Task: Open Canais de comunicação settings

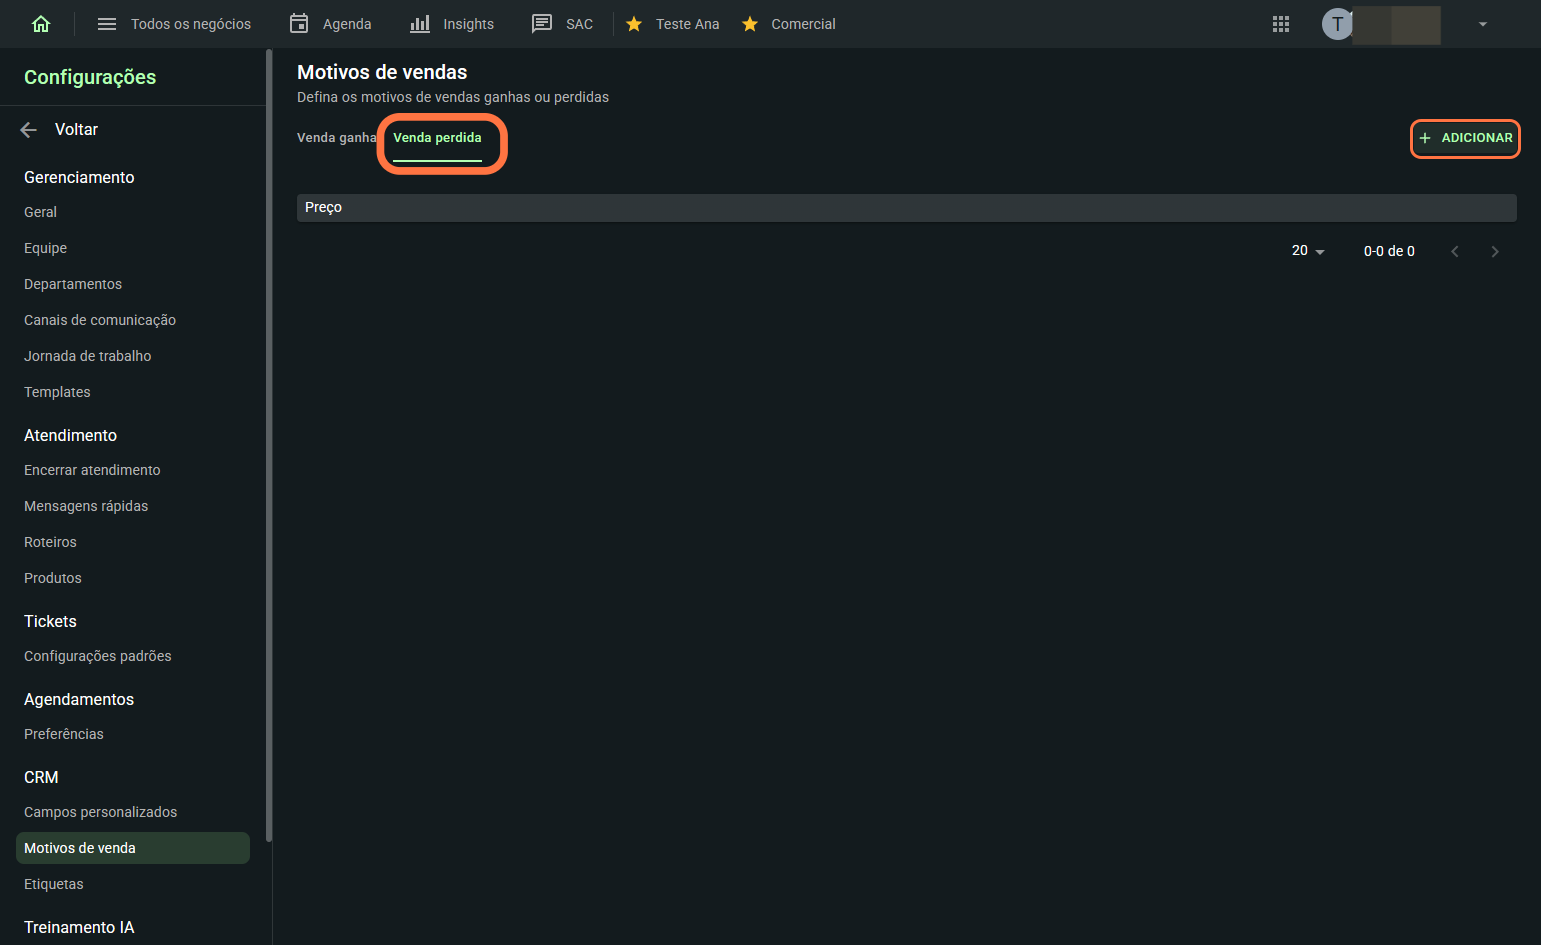Action: point(100,320)
